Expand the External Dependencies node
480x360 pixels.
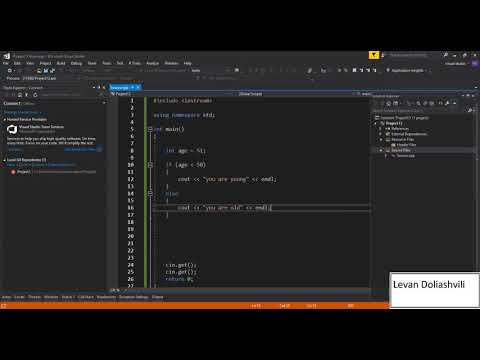coord(381,134)
